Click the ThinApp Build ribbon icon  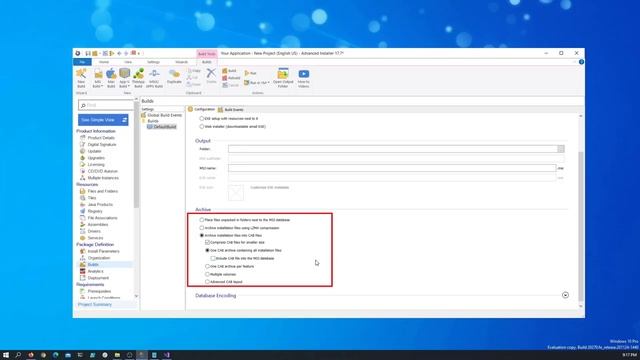[x=138, y=78]
